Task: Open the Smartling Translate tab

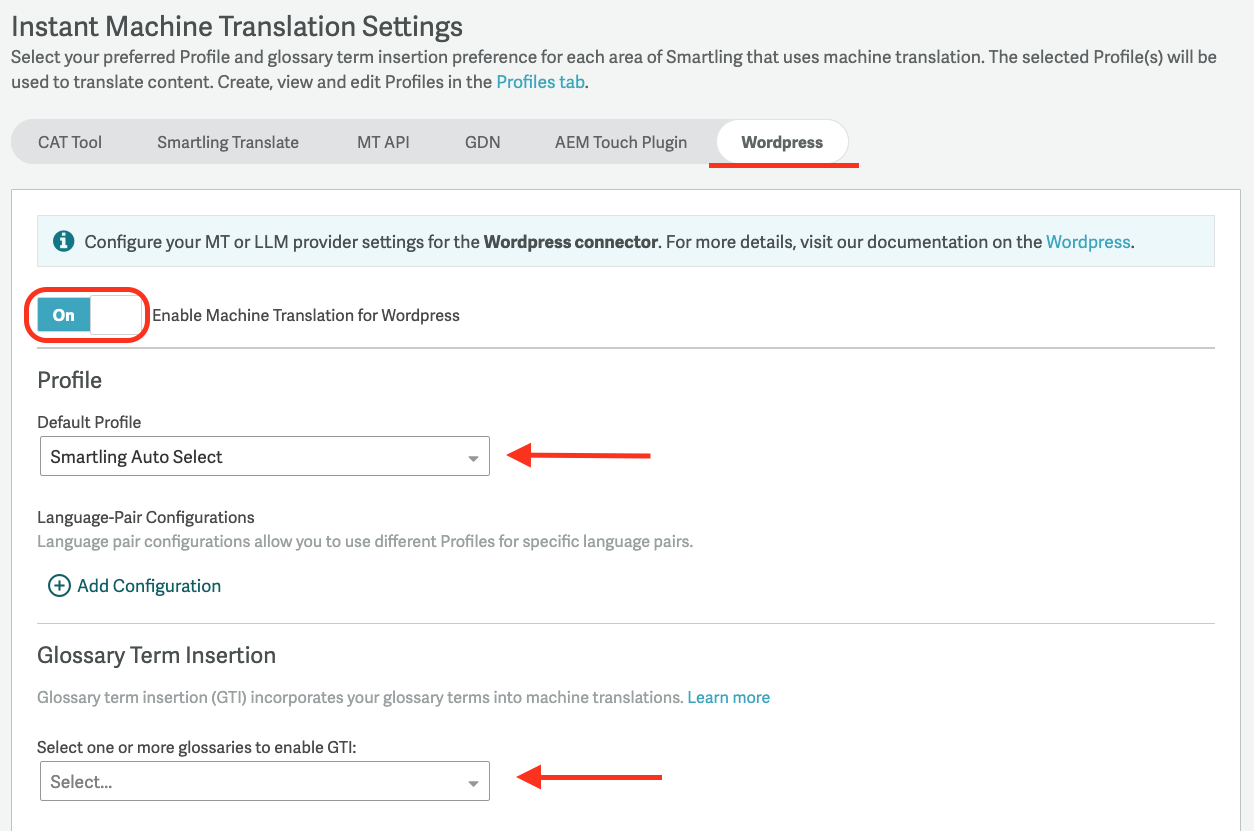Action: click(227, 142)
